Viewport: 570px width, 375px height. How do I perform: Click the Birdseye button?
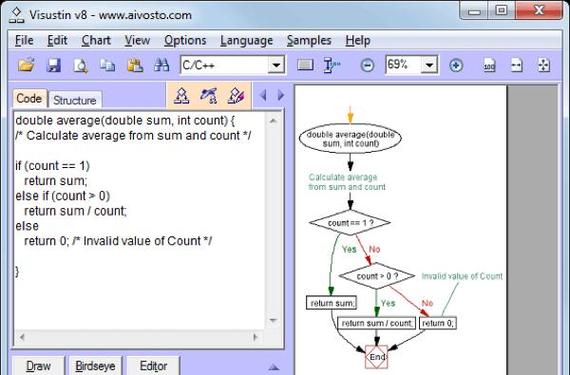(x=95, y=366)
